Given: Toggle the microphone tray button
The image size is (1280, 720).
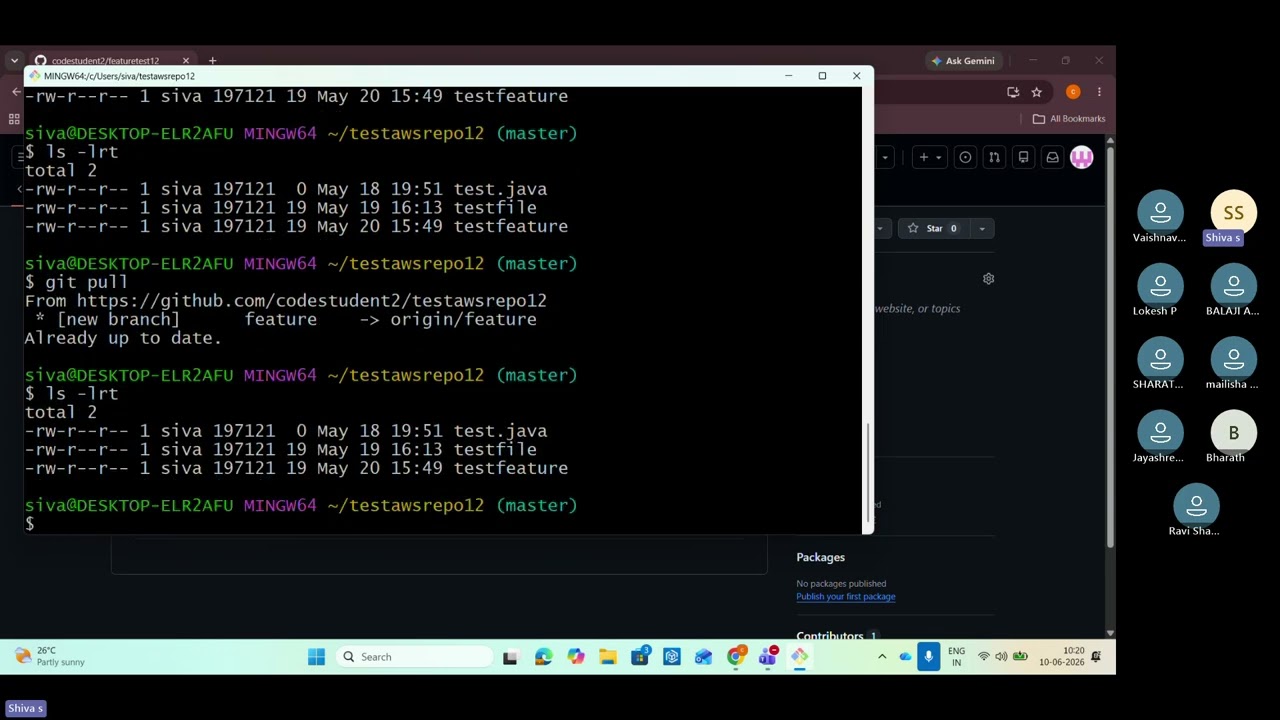Looking at the screenshot, I should tap(929, 657).
